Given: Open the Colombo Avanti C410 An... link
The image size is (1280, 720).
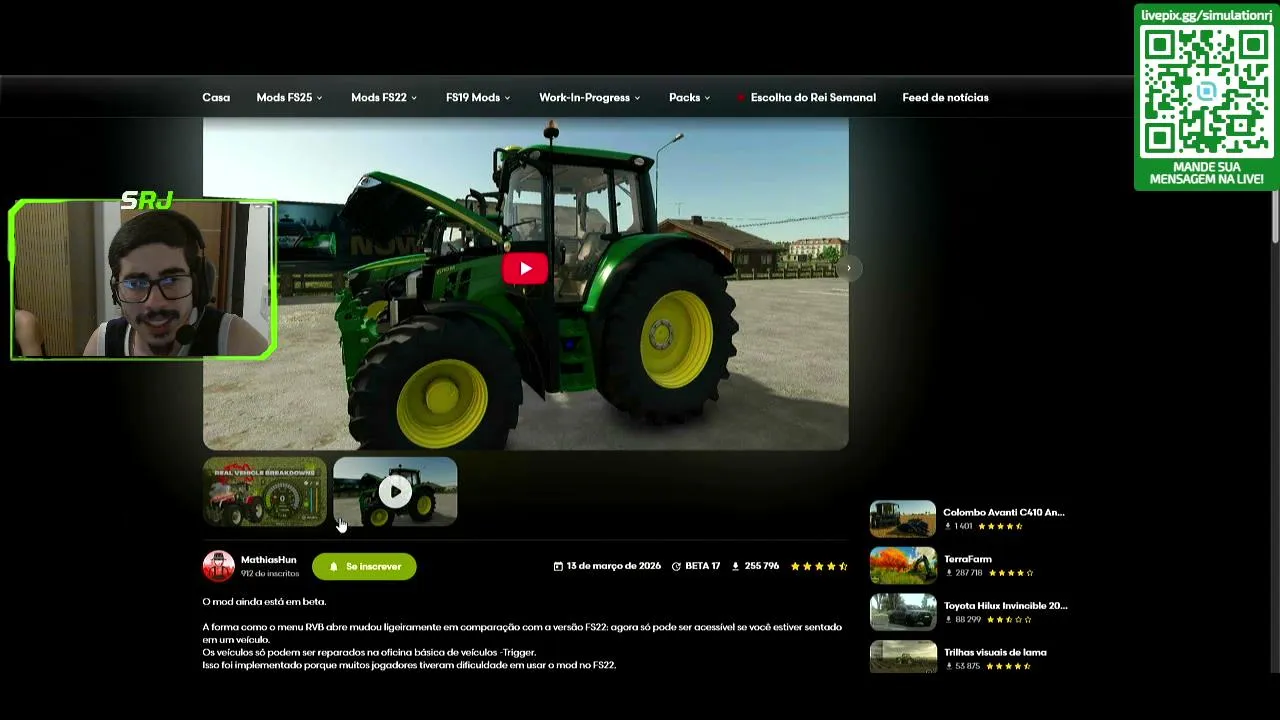Looking at the screenshot, I should coord(1003,512).
